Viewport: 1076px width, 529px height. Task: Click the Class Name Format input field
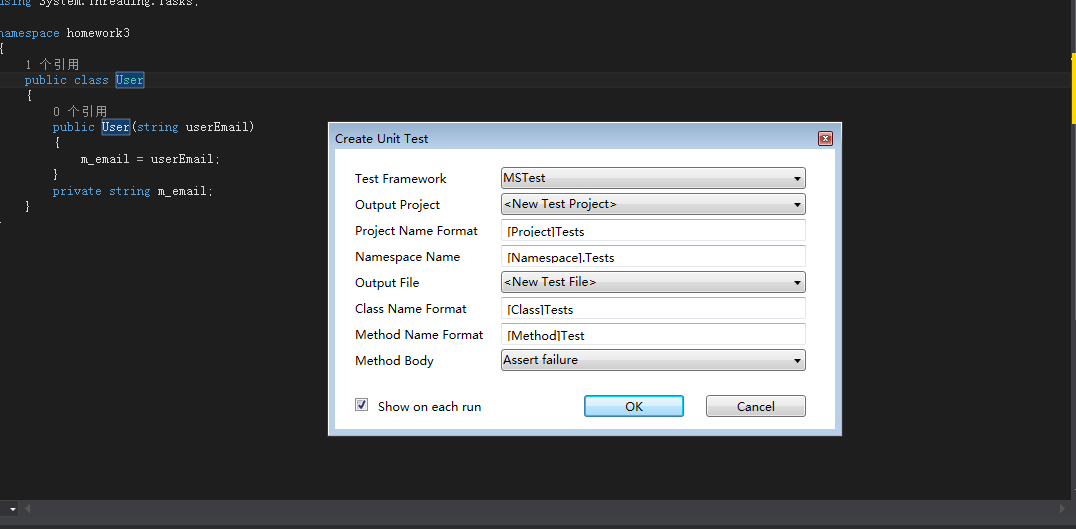coord(653,309)
